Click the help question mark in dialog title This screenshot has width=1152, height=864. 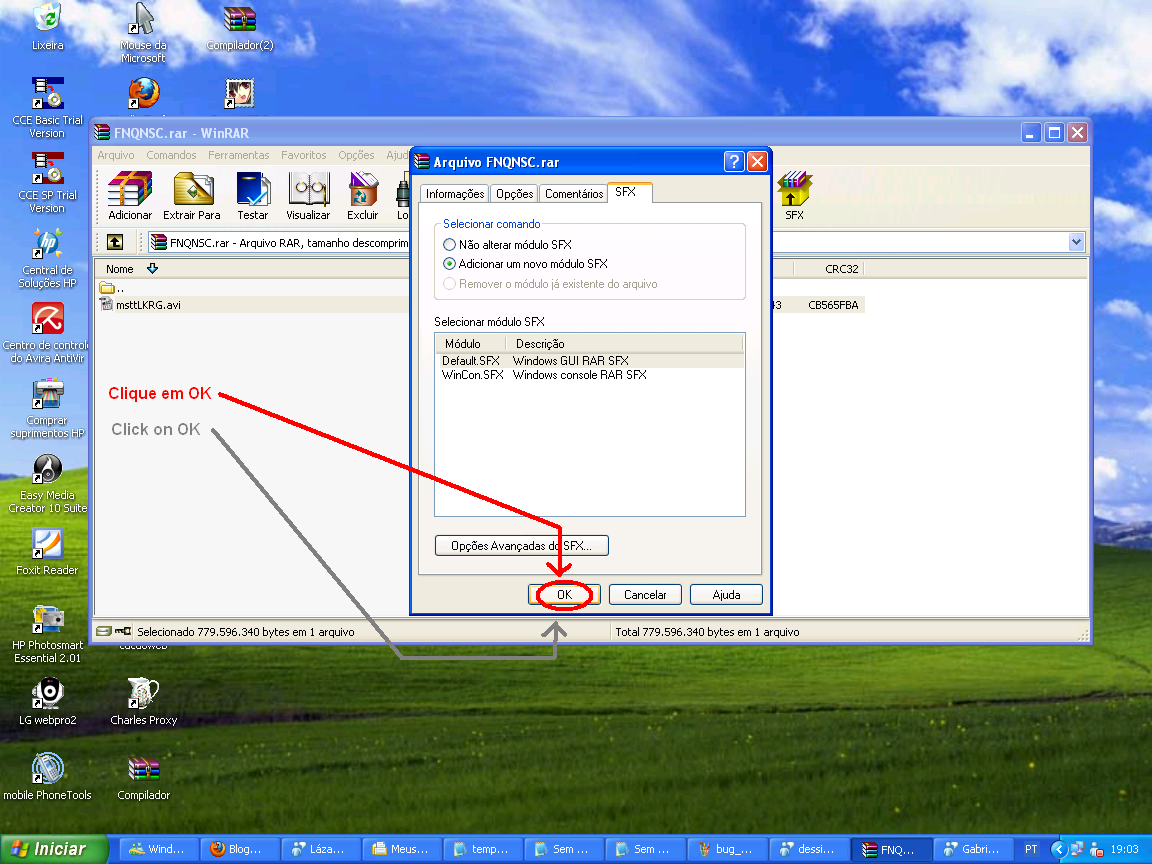pos(733,162)
